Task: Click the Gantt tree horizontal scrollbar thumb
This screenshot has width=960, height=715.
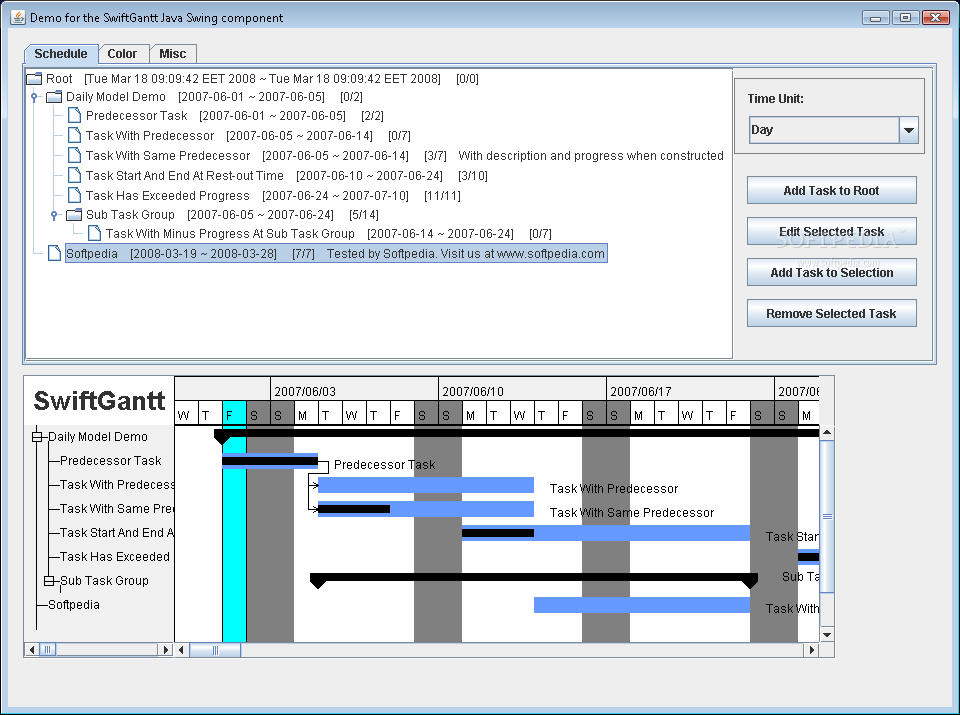Action: [x=48, y=649]
